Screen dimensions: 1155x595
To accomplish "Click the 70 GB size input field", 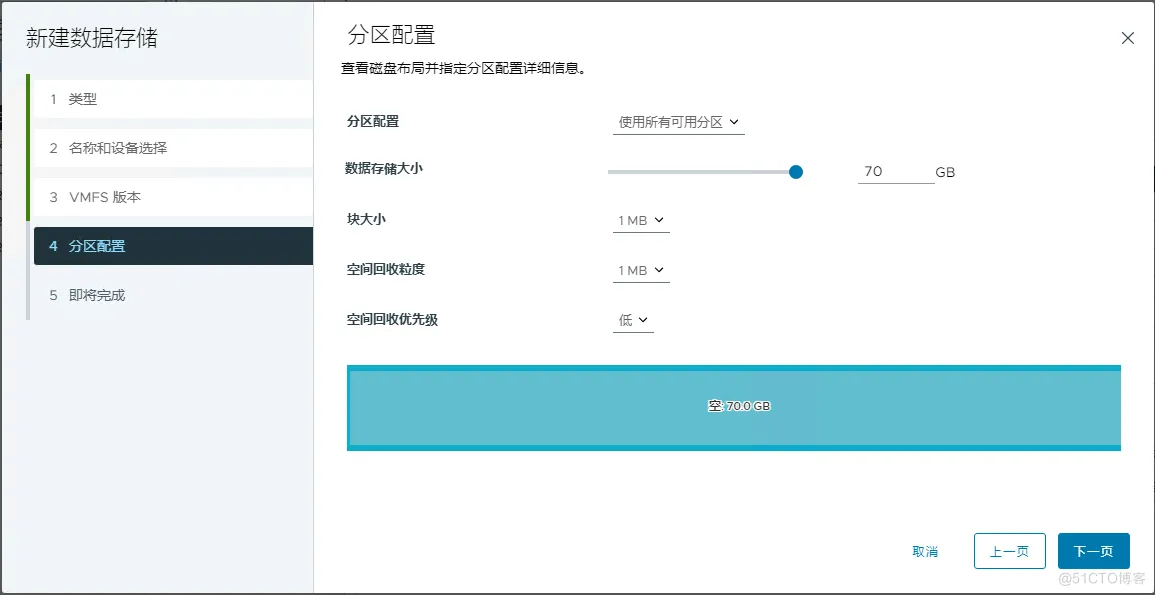I will (x=896, y=172).
